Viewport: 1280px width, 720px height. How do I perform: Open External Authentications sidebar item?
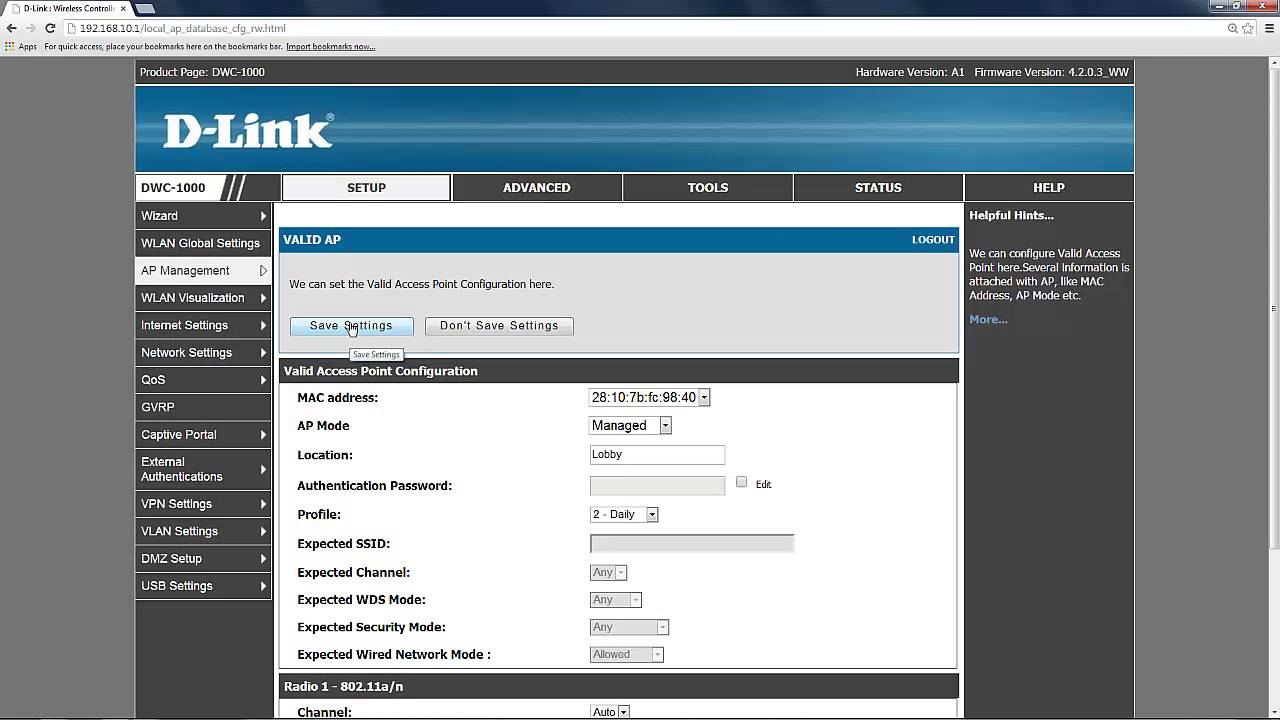click(x=203, y=469)
